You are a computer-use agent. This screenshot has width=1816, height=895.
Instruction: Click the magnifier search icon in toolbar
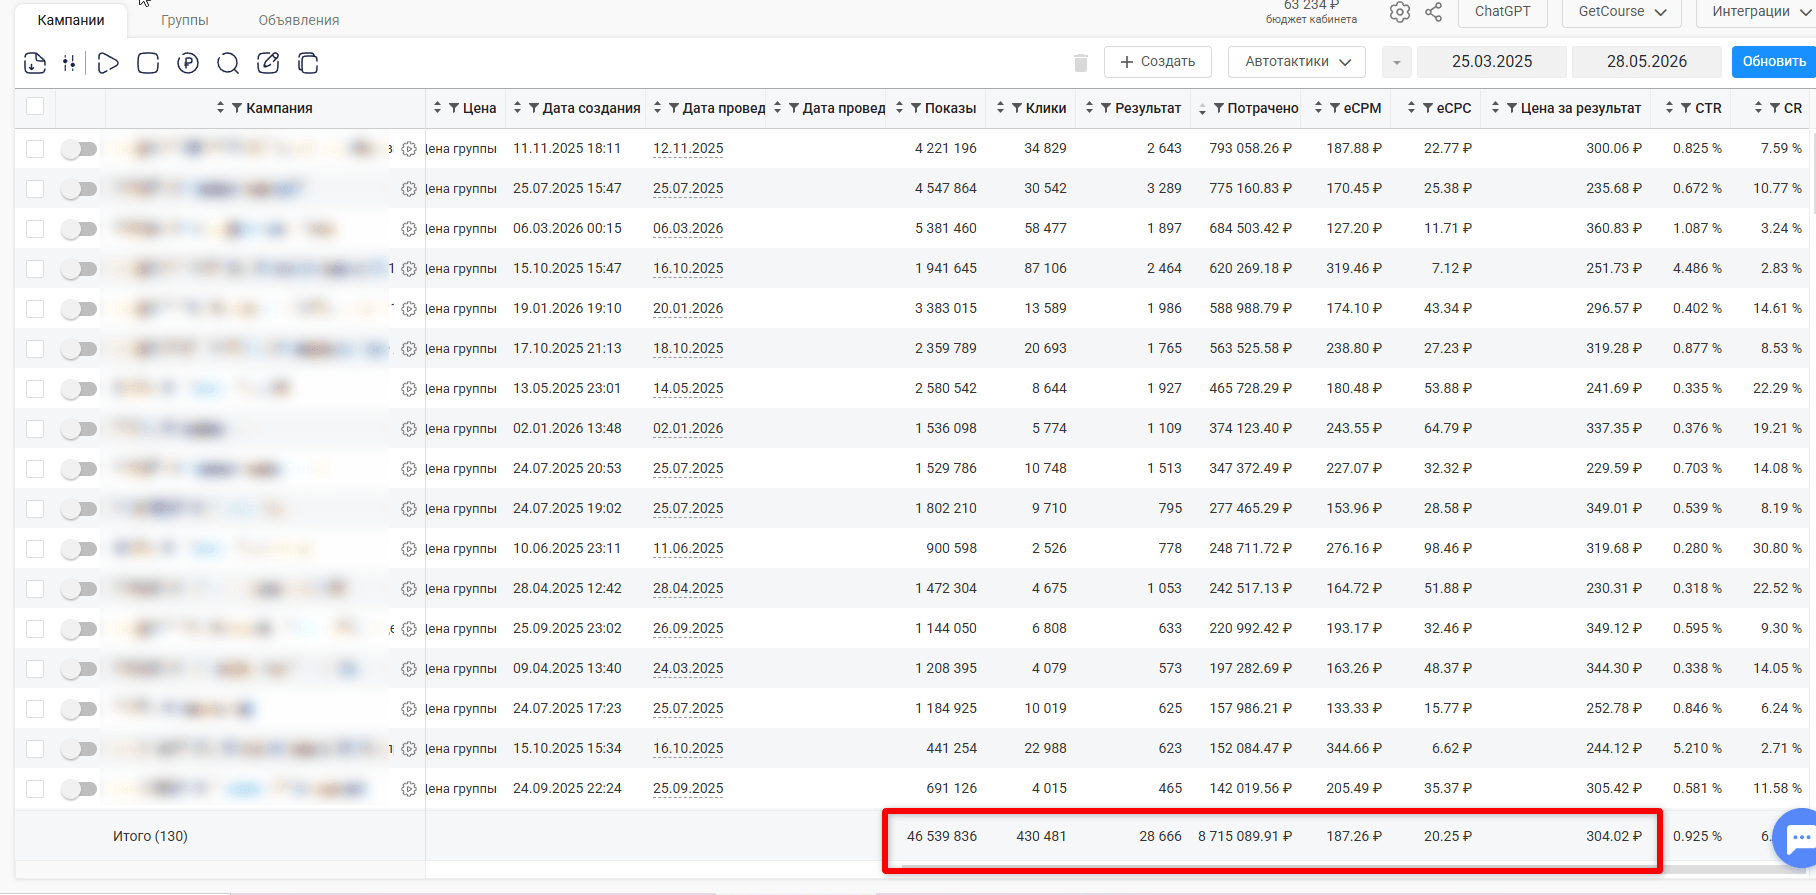(228, 63)
